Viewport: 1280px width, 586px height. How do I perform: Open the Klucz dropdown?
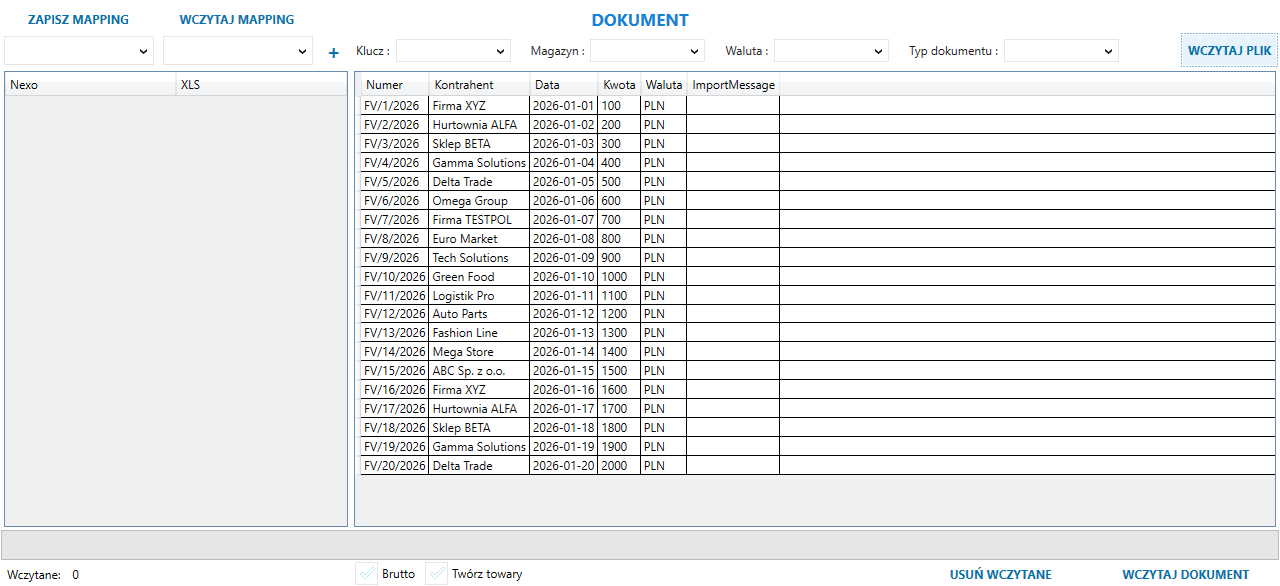point(453,51)
